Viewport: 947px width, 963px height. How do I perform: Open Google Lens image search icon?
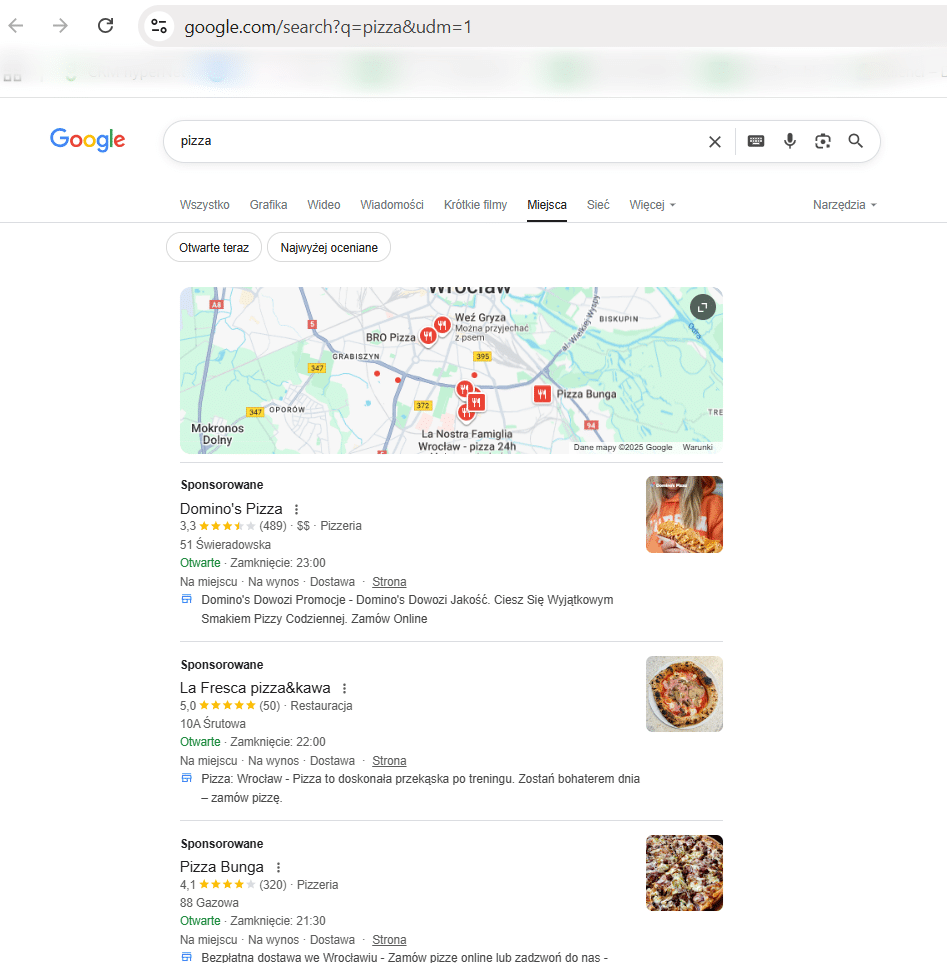(823, 141)
